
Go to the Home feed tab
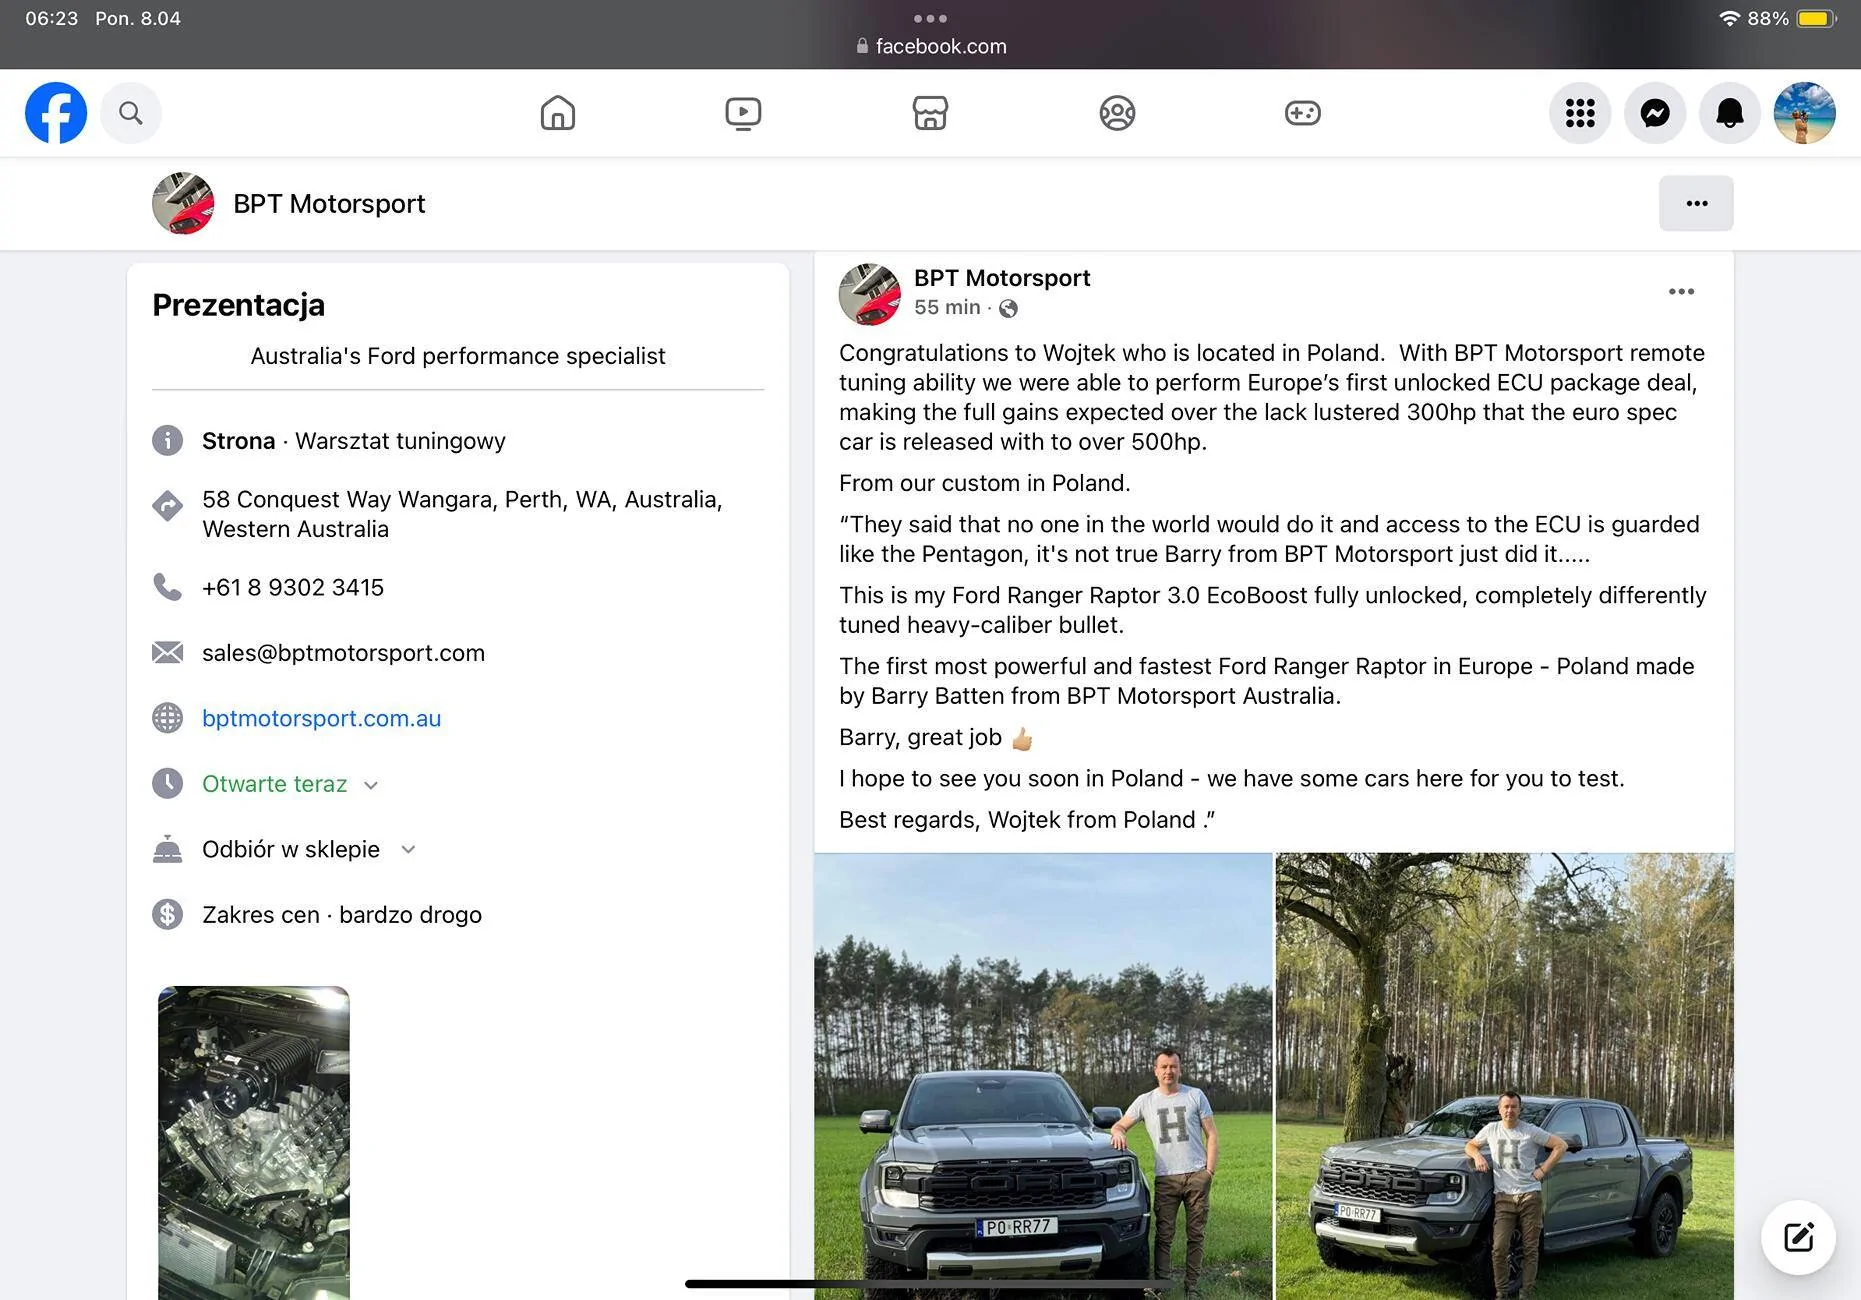(558, 113)
